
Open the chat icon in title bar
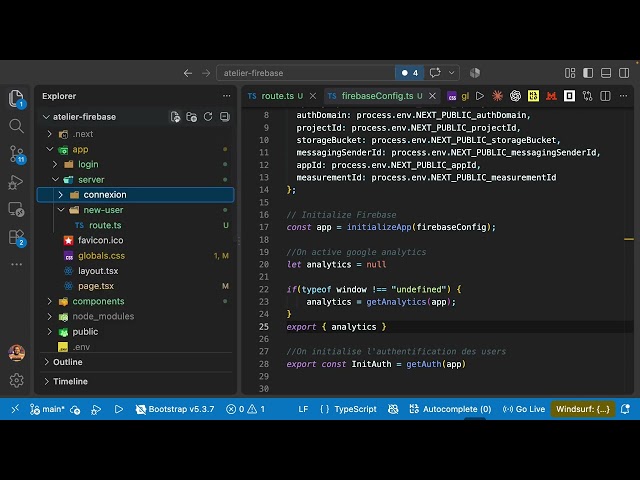coord(435,73)
